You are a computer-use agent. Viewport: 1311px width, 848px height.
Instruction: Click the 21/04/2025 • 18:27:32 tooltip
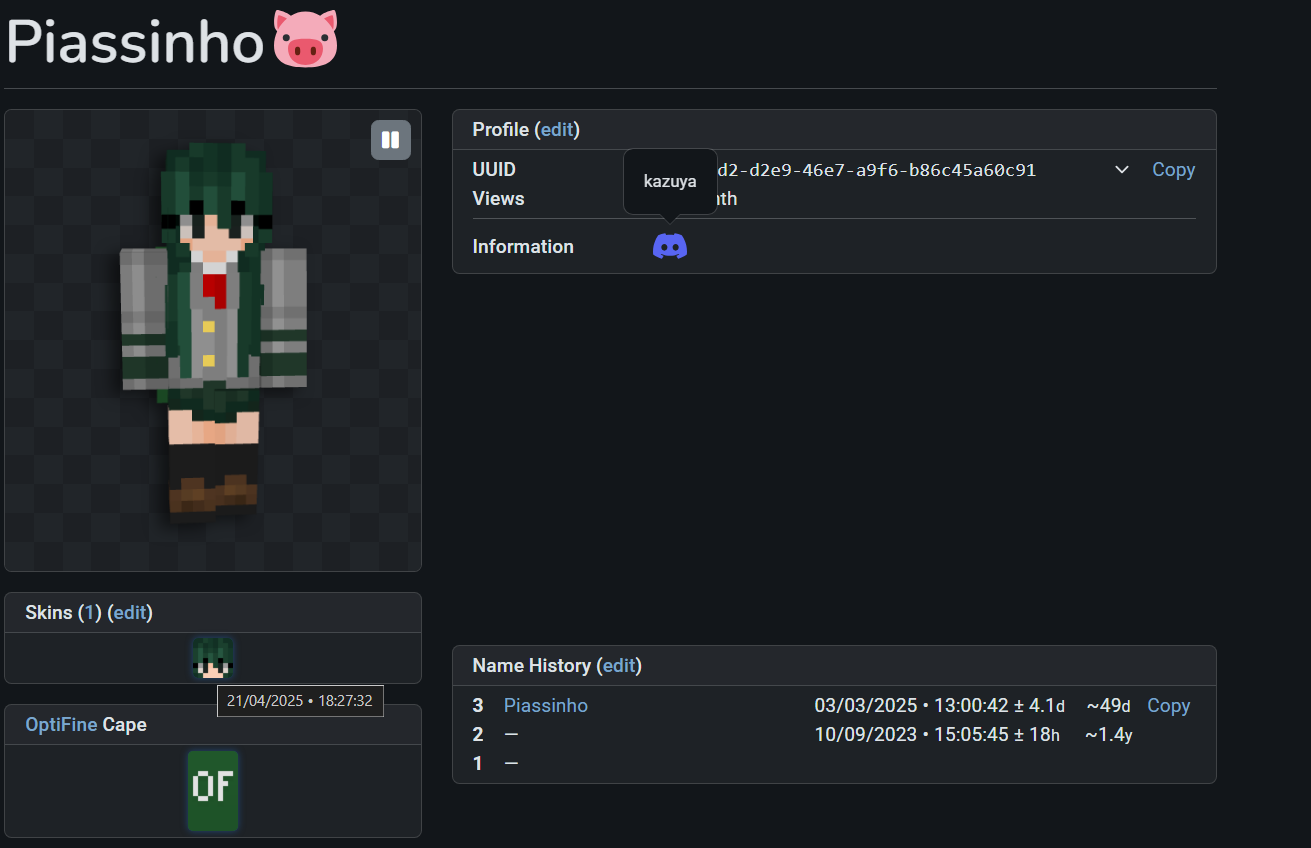click(300, 701)
